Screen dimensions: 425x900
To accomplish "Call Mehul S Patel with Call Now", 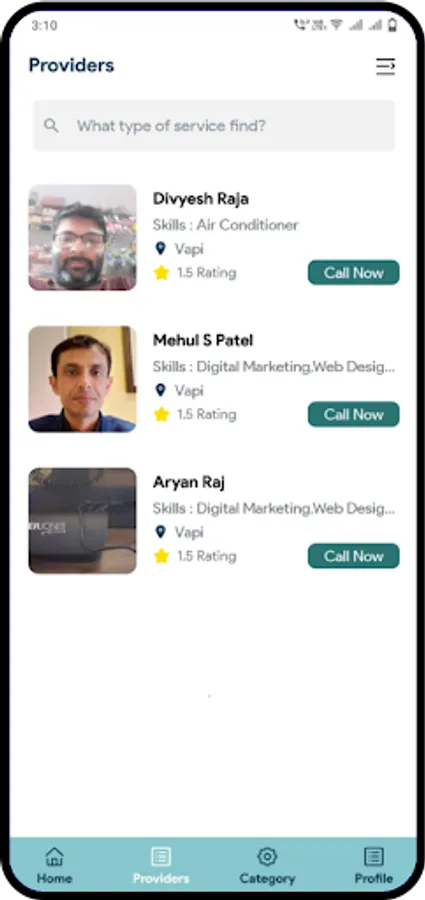I will coord(354,414).
